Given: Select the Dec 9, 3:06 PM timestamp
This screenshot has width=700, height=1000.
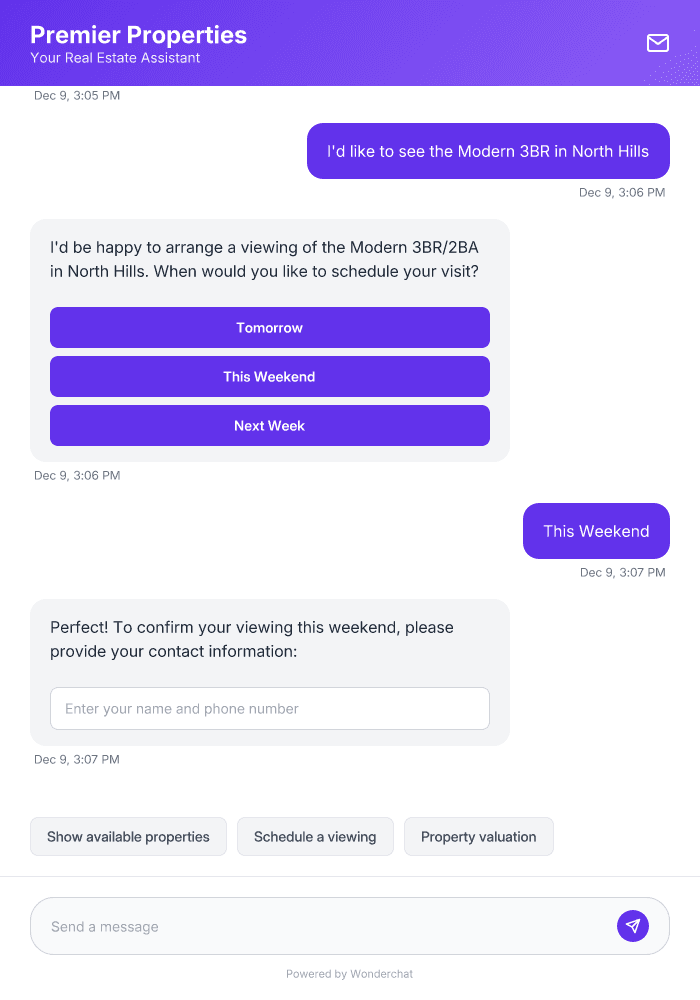Looking at the screenshot, I should pyautogui.click(x=623, y=192).
